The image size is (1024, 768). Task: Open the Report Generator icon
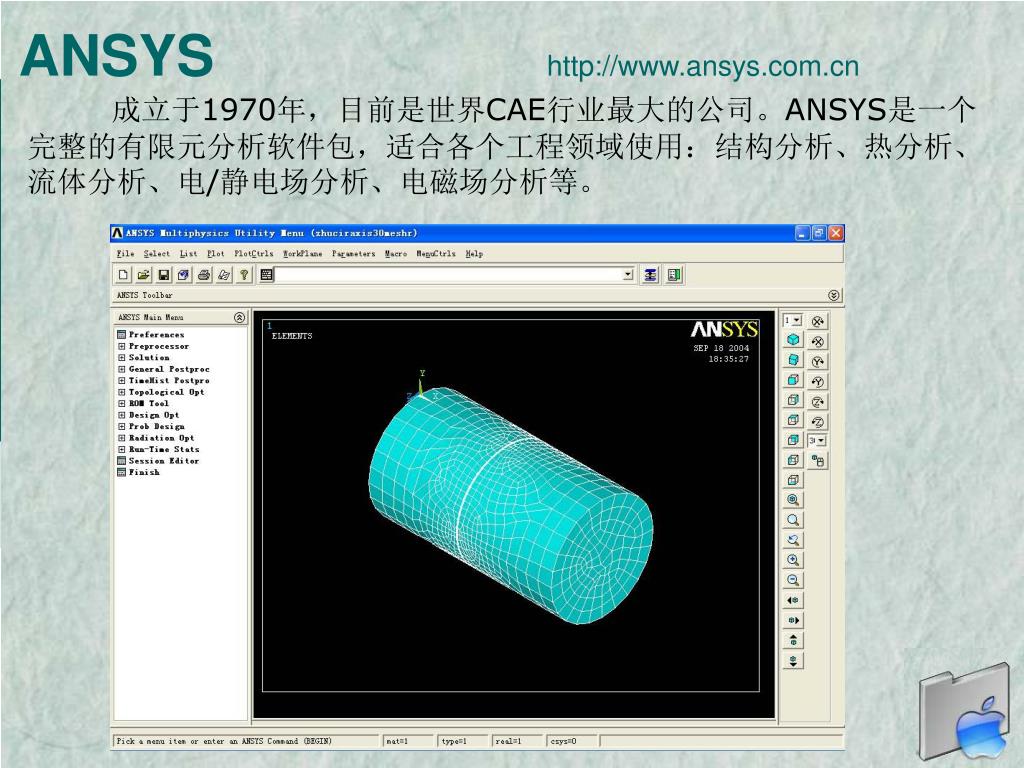224,275
